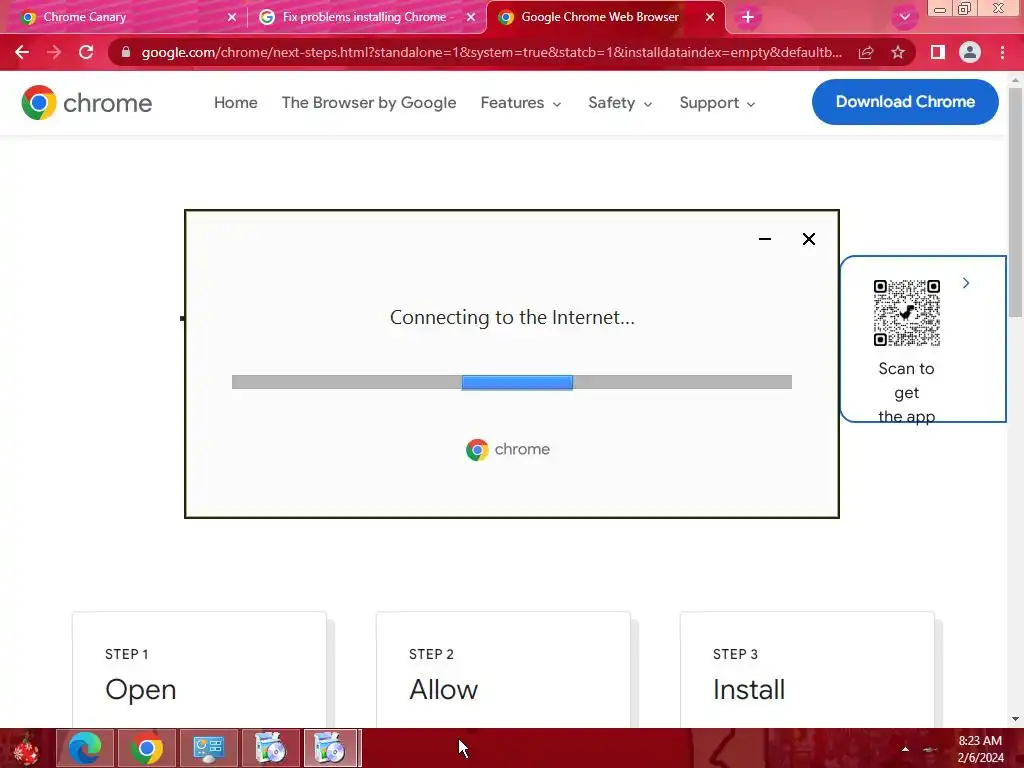Open a new tab with the plus button
Screen dimensions: 1024x768
[748, 17]
